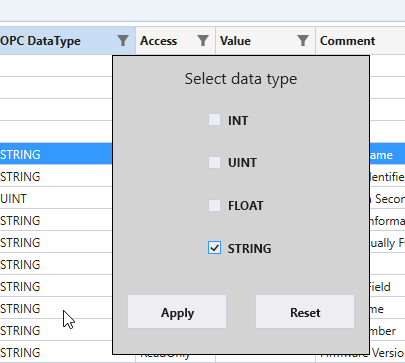Apply the data type filter
The width and height of the screenshot is (405, 363).
click(x=177, y=312)
